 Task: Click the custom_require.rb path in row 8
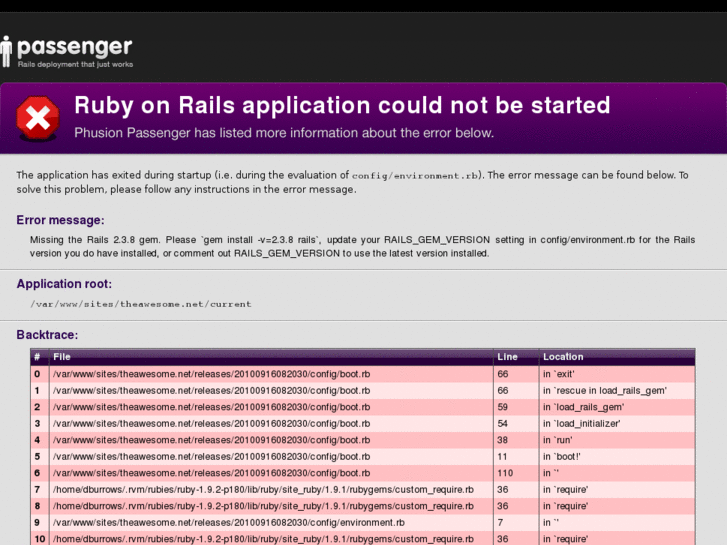tap(263, 506)
